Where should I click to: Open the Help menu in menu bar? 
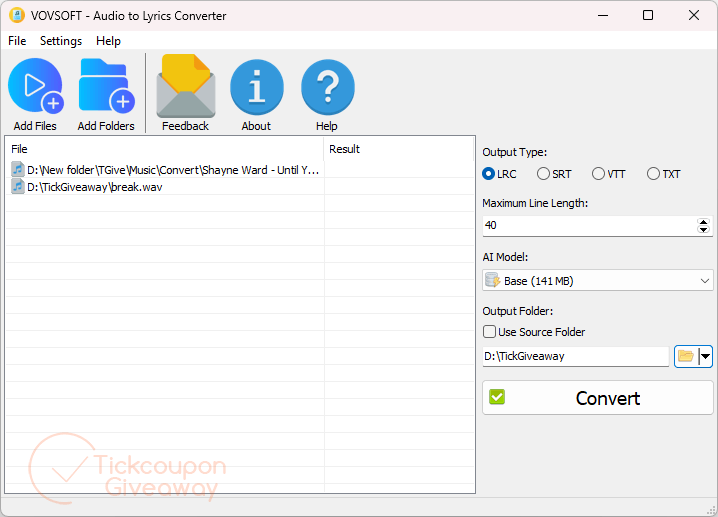(109, 41)
